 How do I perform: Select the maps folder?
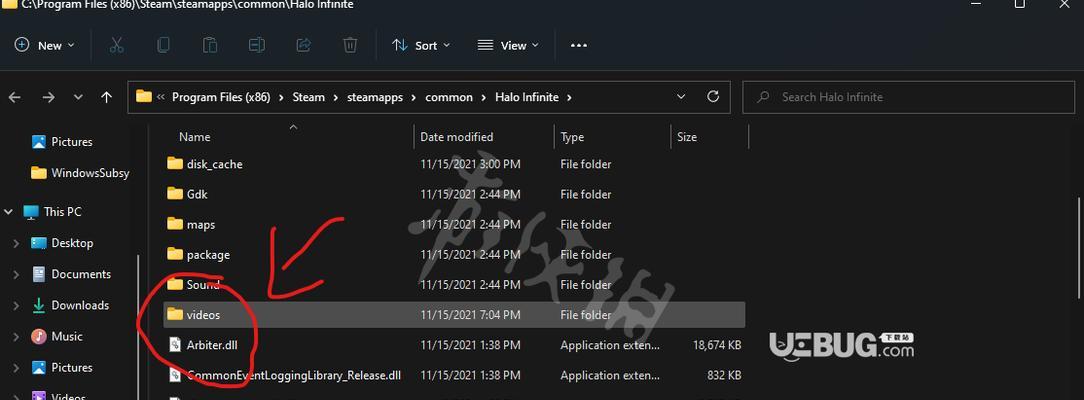(x=200, y=225)
